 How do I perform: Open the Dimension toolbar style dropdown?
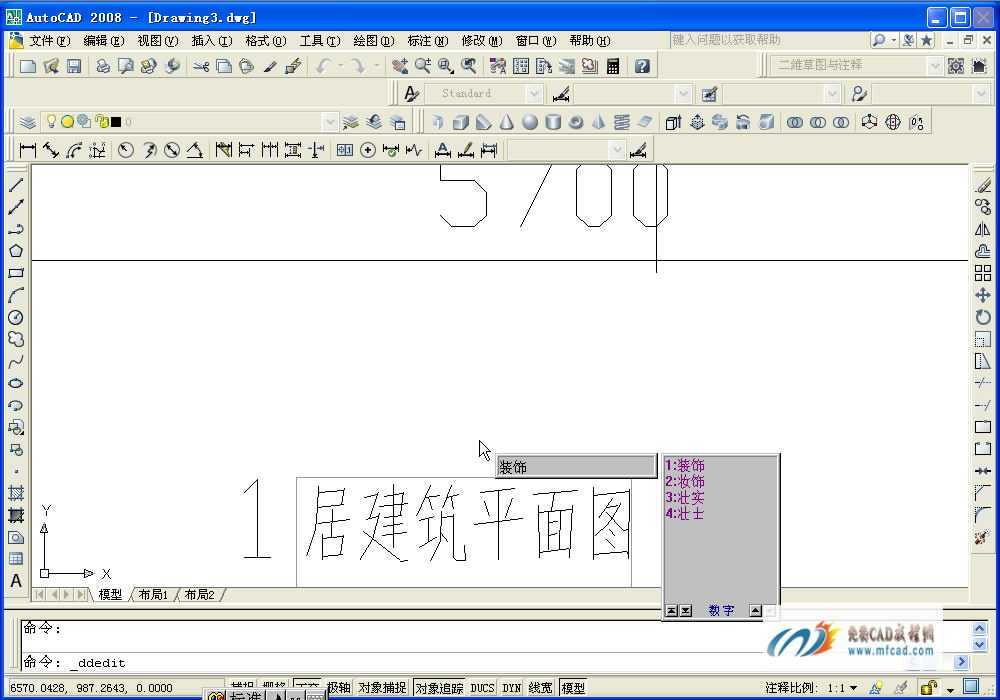[616, 150]
